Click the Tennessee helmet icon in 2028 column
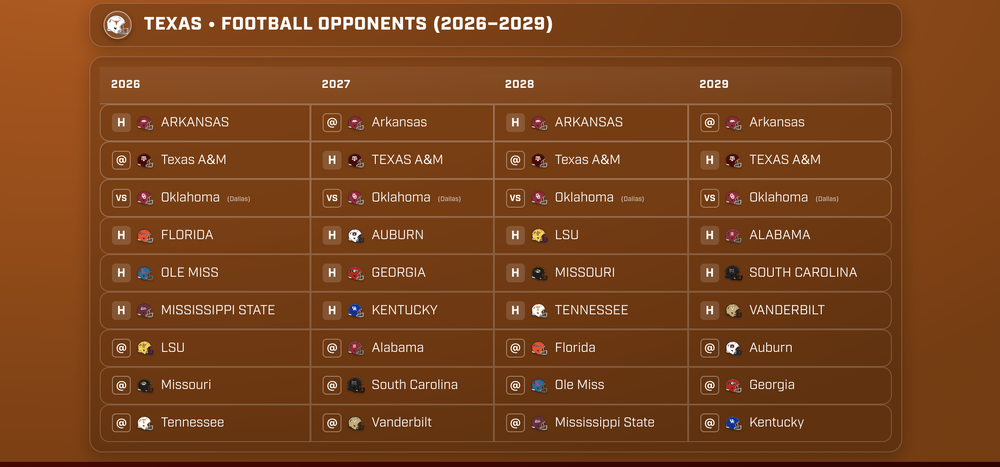 539,311
